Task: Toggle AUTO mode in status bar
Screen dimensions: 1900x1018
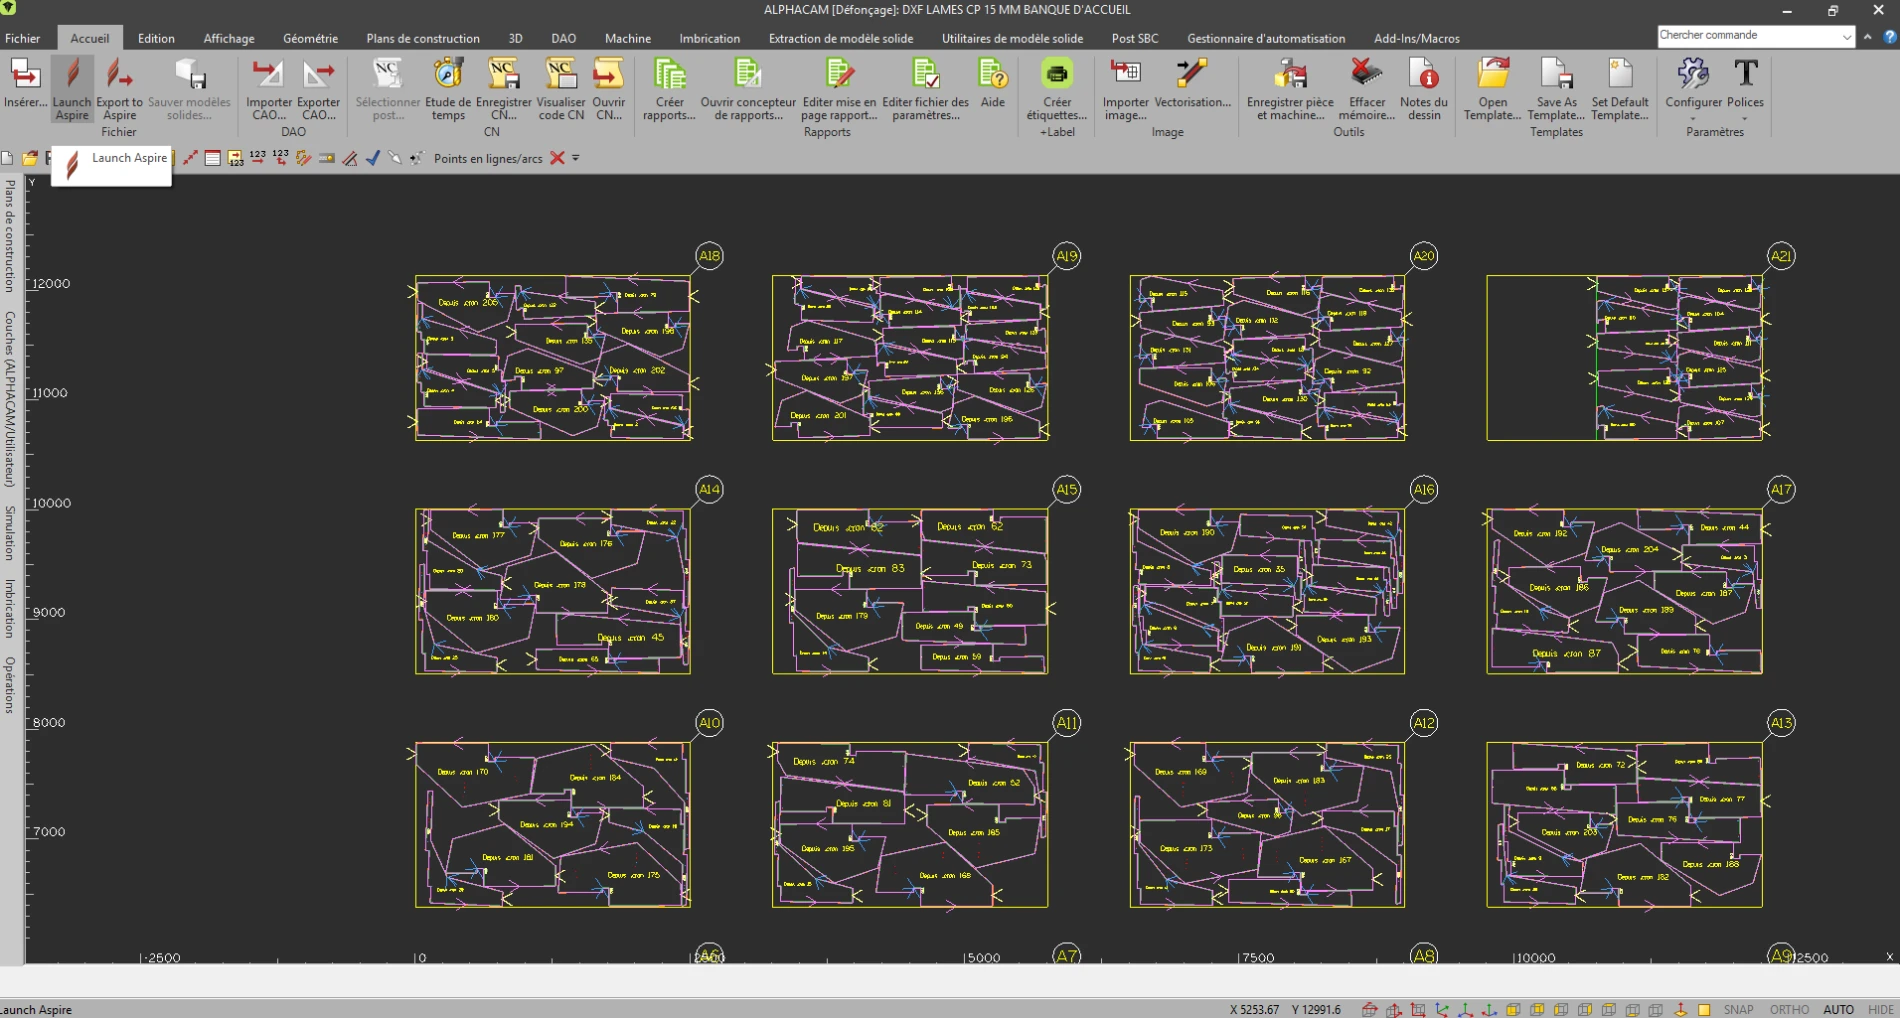Action: point(1838,1010)
